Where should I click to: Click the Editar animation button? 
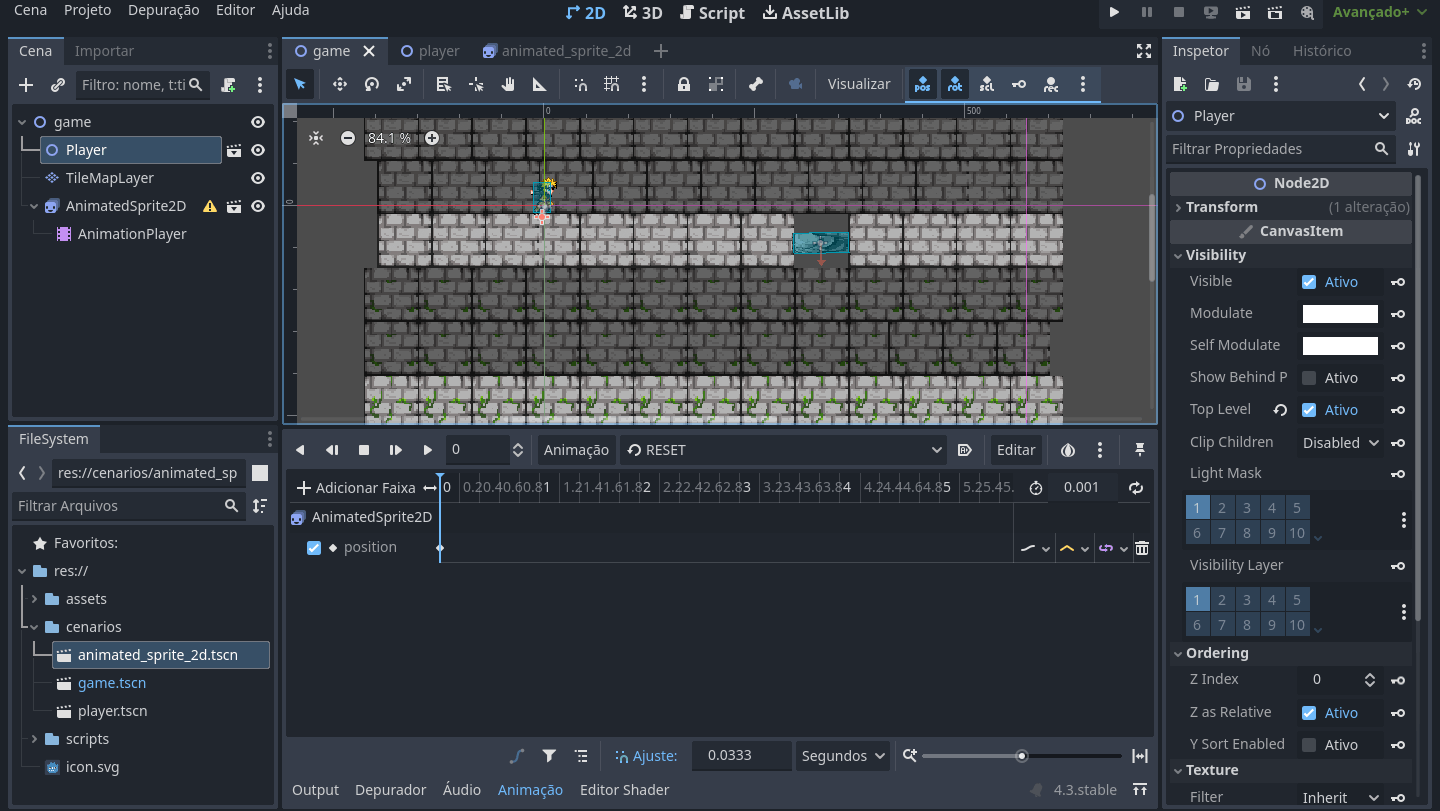[1016, 450]
